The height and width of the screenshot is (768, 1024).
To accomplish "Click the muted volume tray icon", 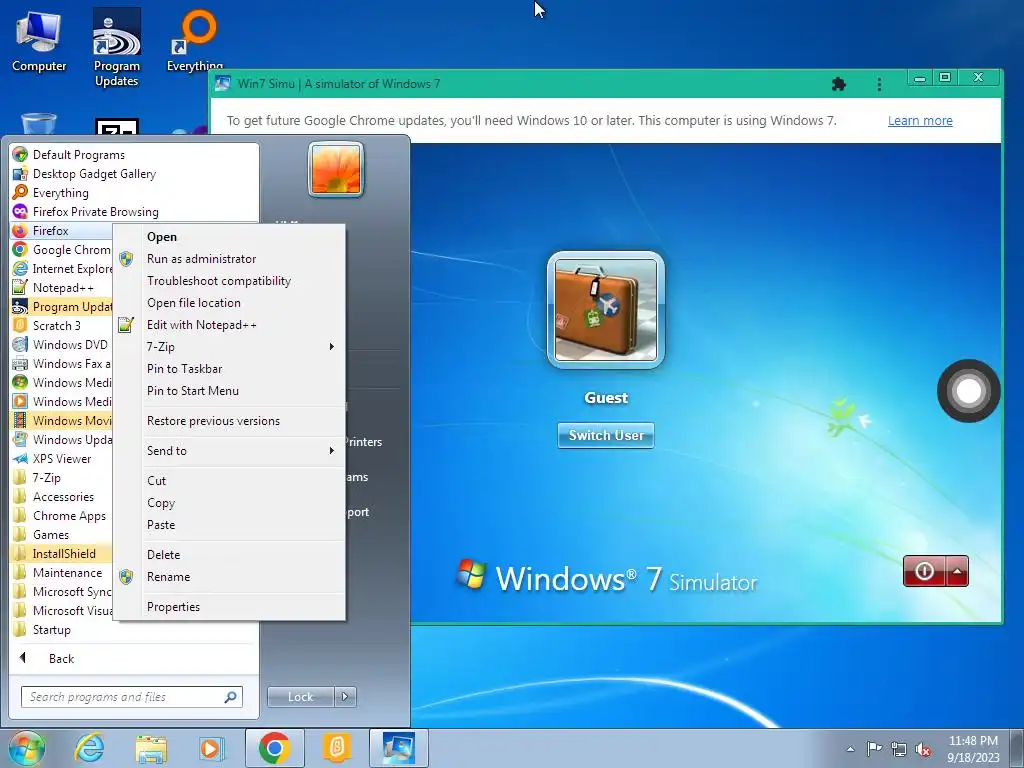I will coord(923,749).
